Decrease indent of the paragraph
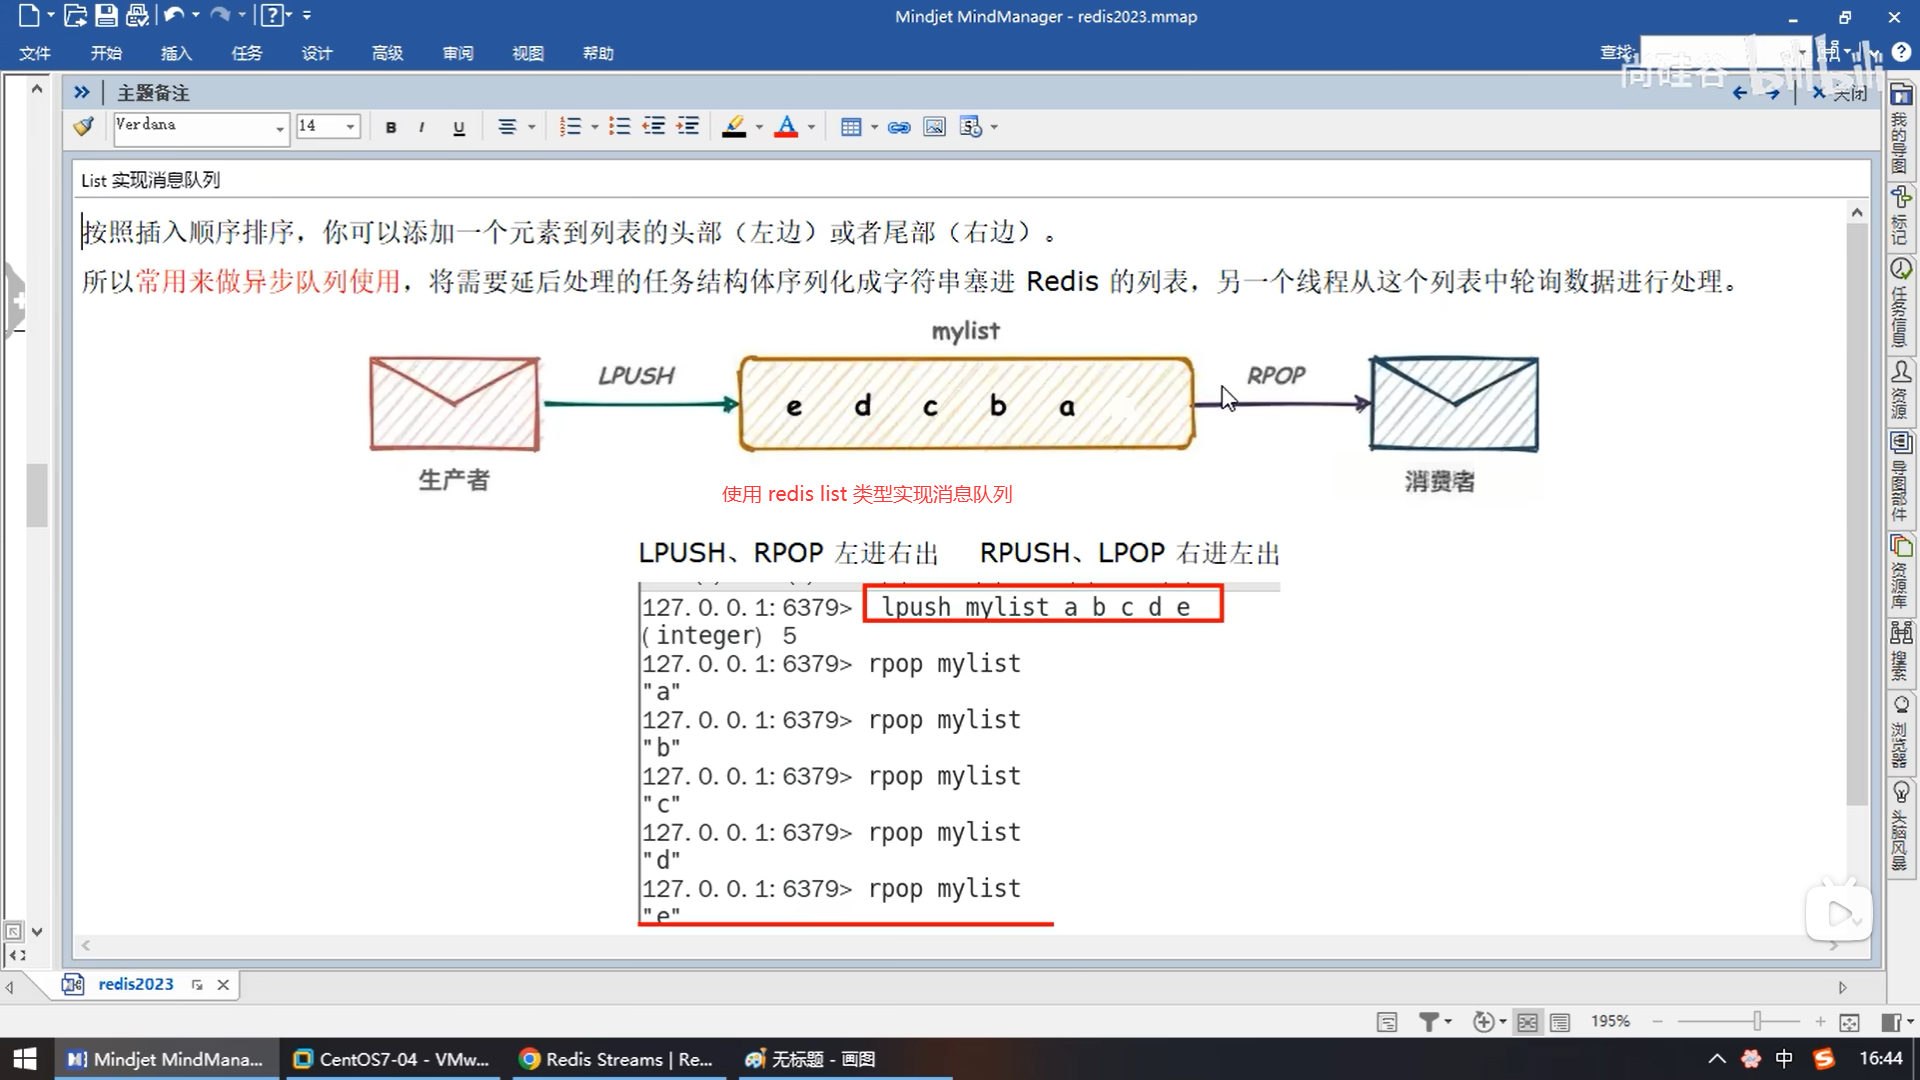 click(654, 127)
